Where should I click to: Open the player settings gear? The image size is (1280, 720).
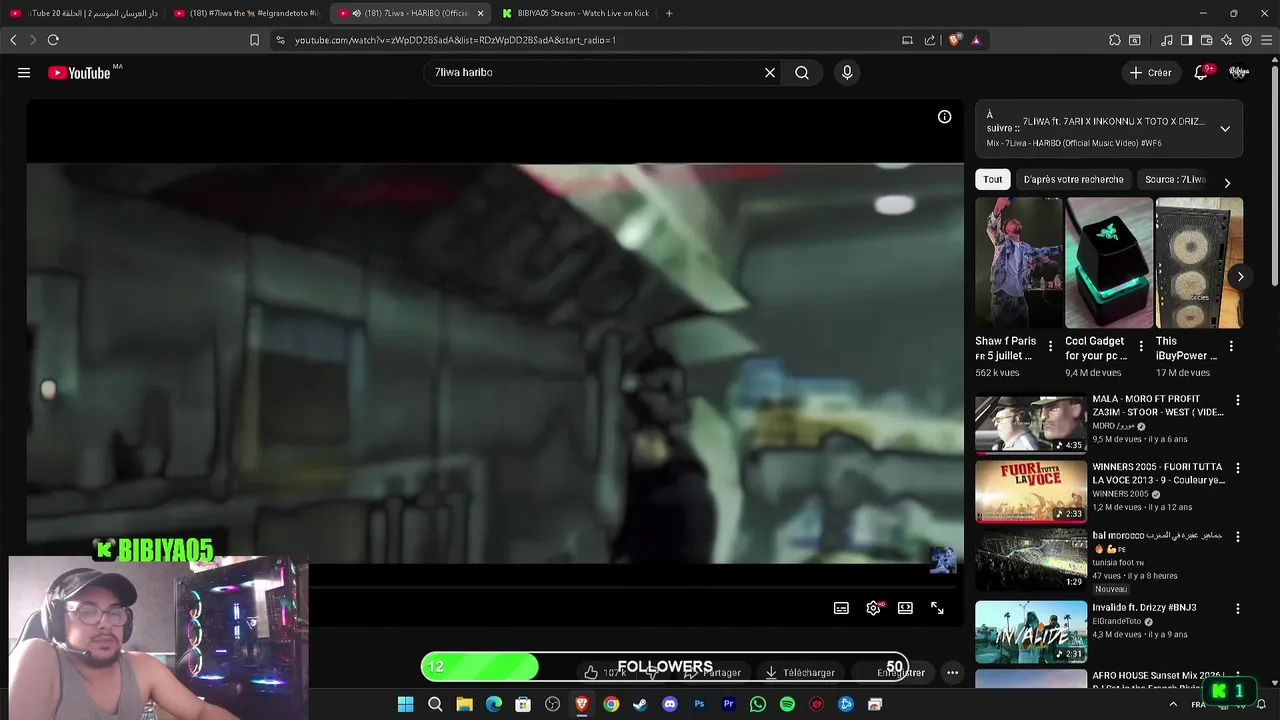[873, 608]
